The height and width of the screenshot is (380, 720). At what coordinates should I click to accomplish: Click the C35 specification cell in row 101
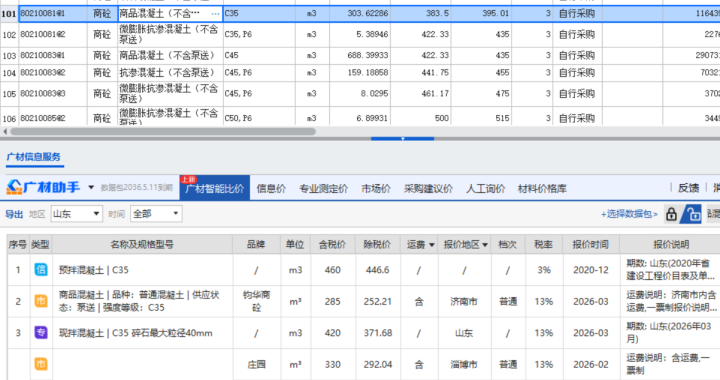coord(259,14)
